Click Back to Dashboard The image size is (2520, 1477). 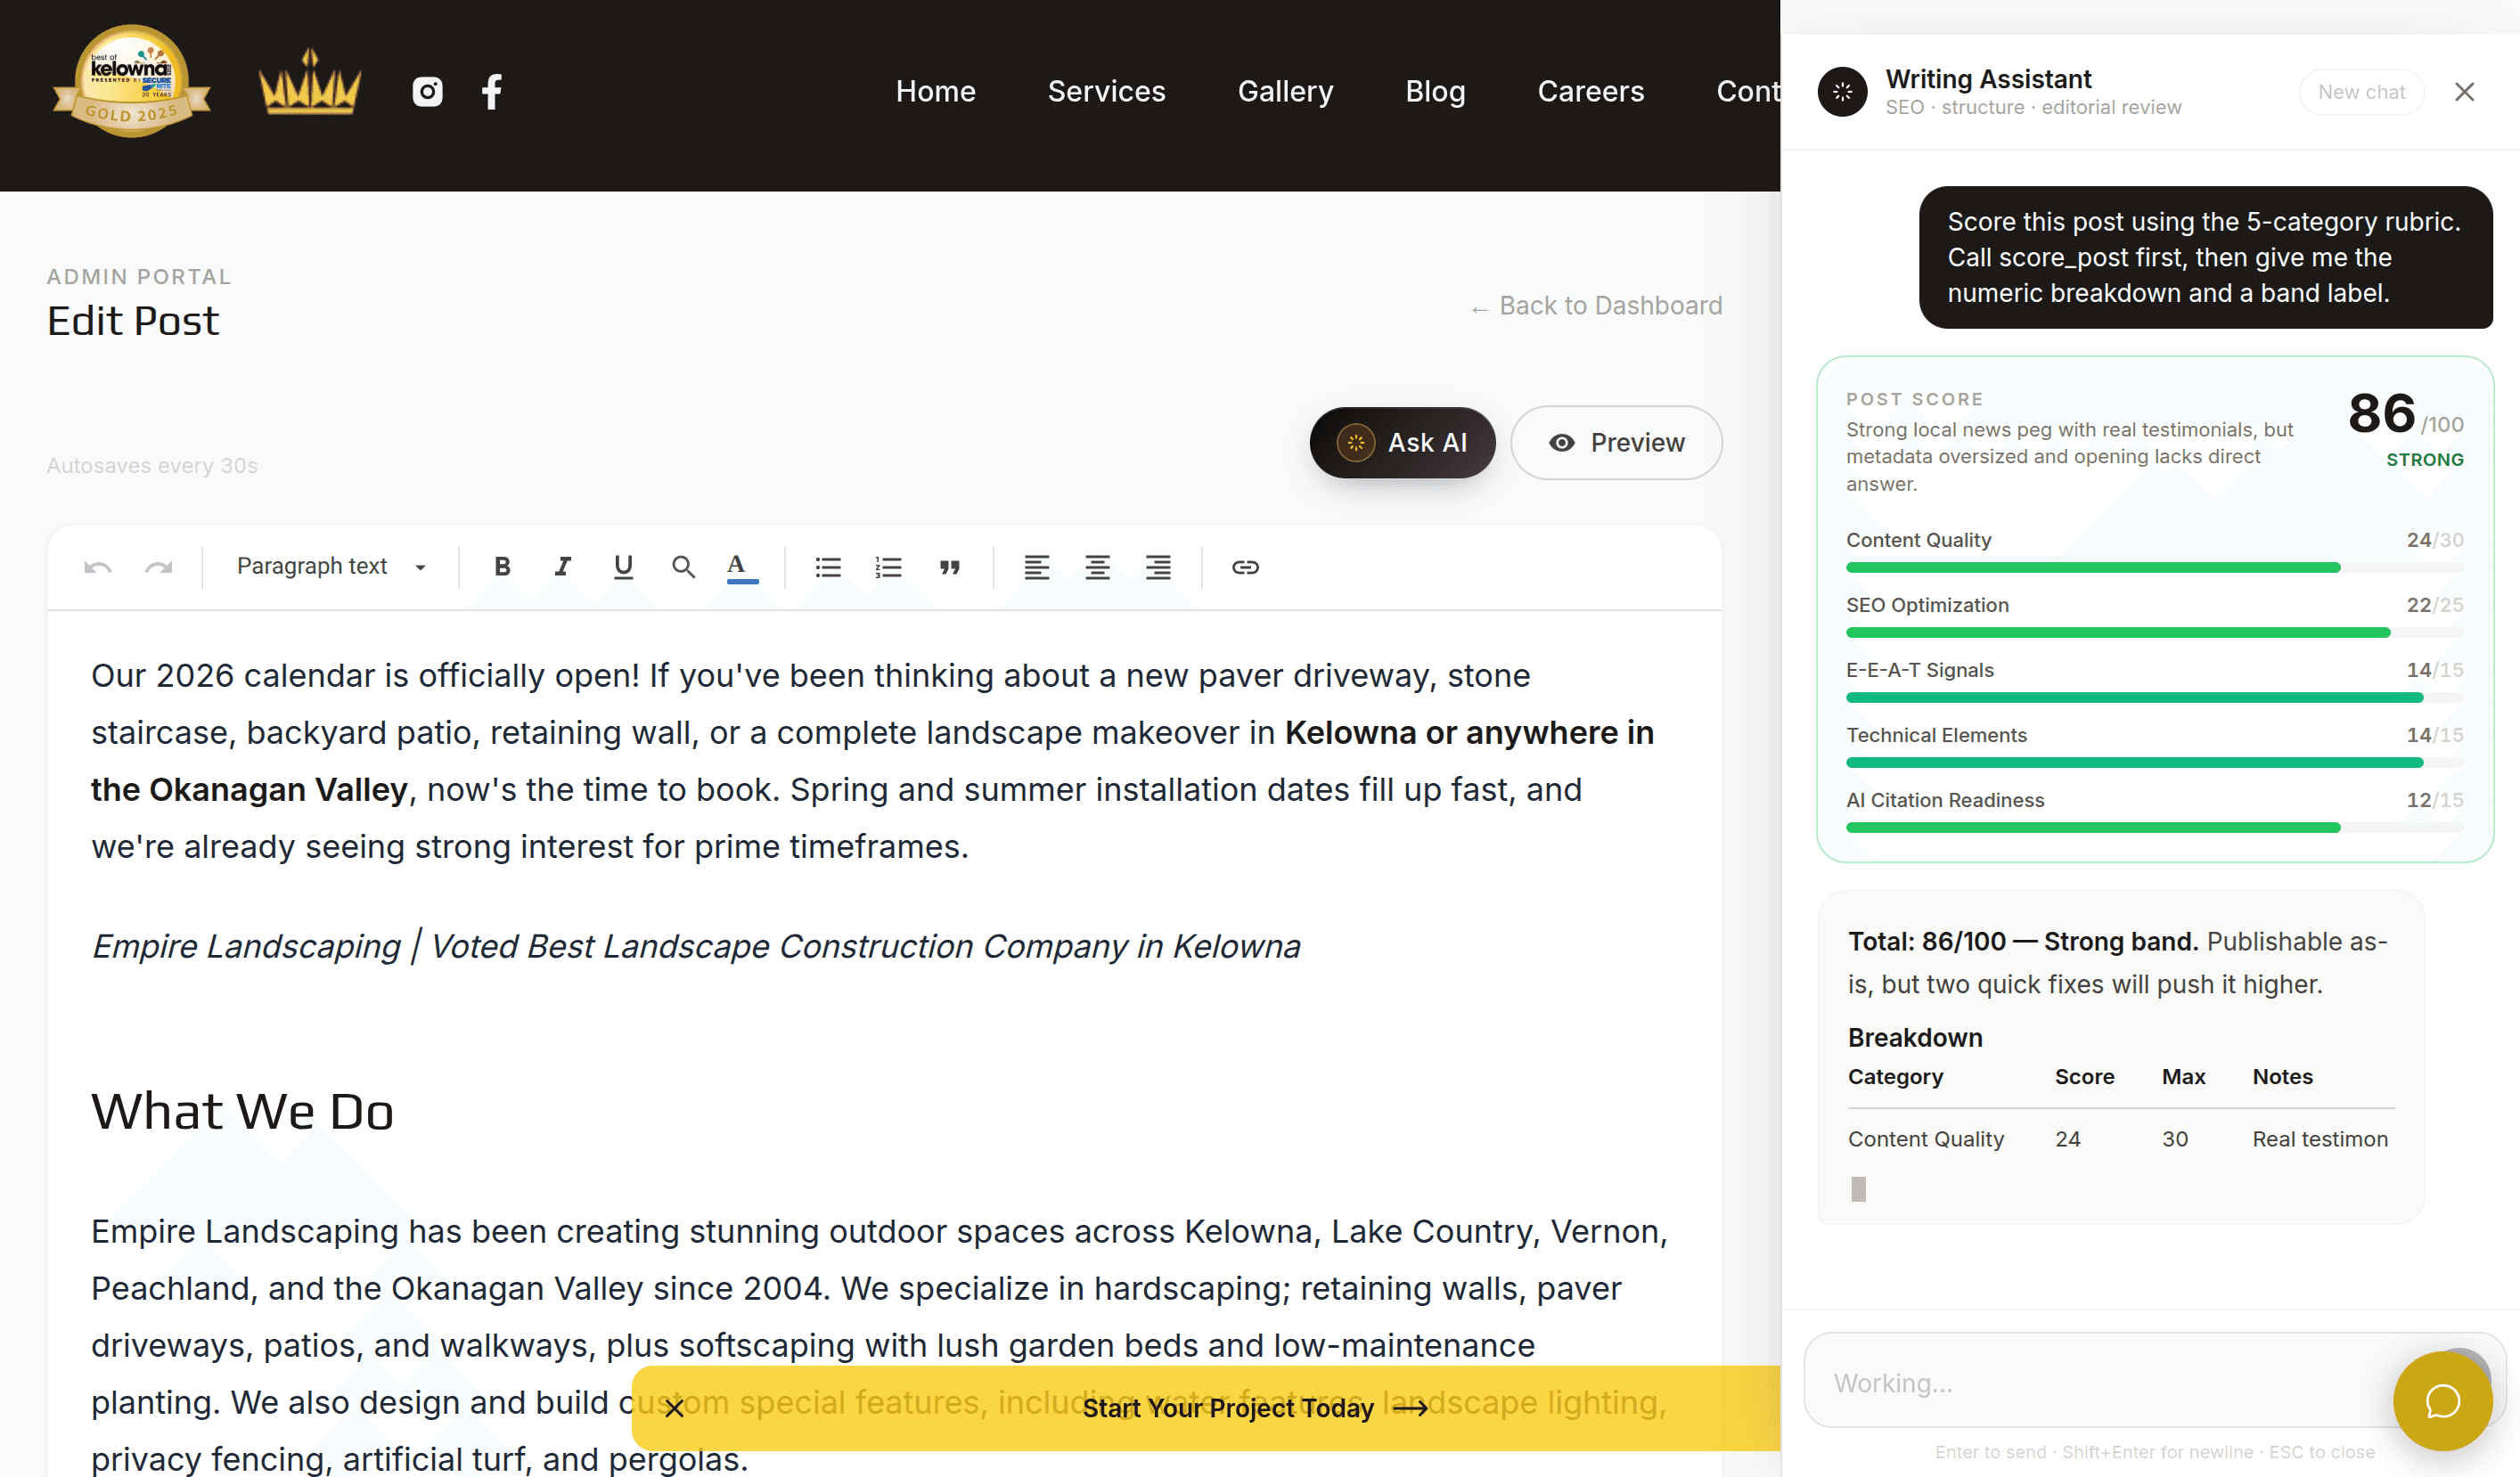point(1594,306)
